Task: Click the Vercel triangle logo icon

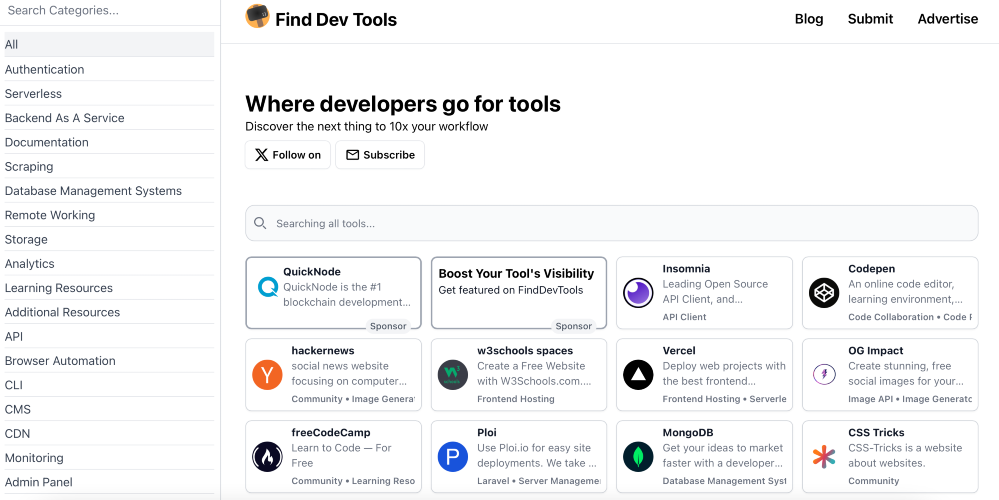Action: [638, 375]
